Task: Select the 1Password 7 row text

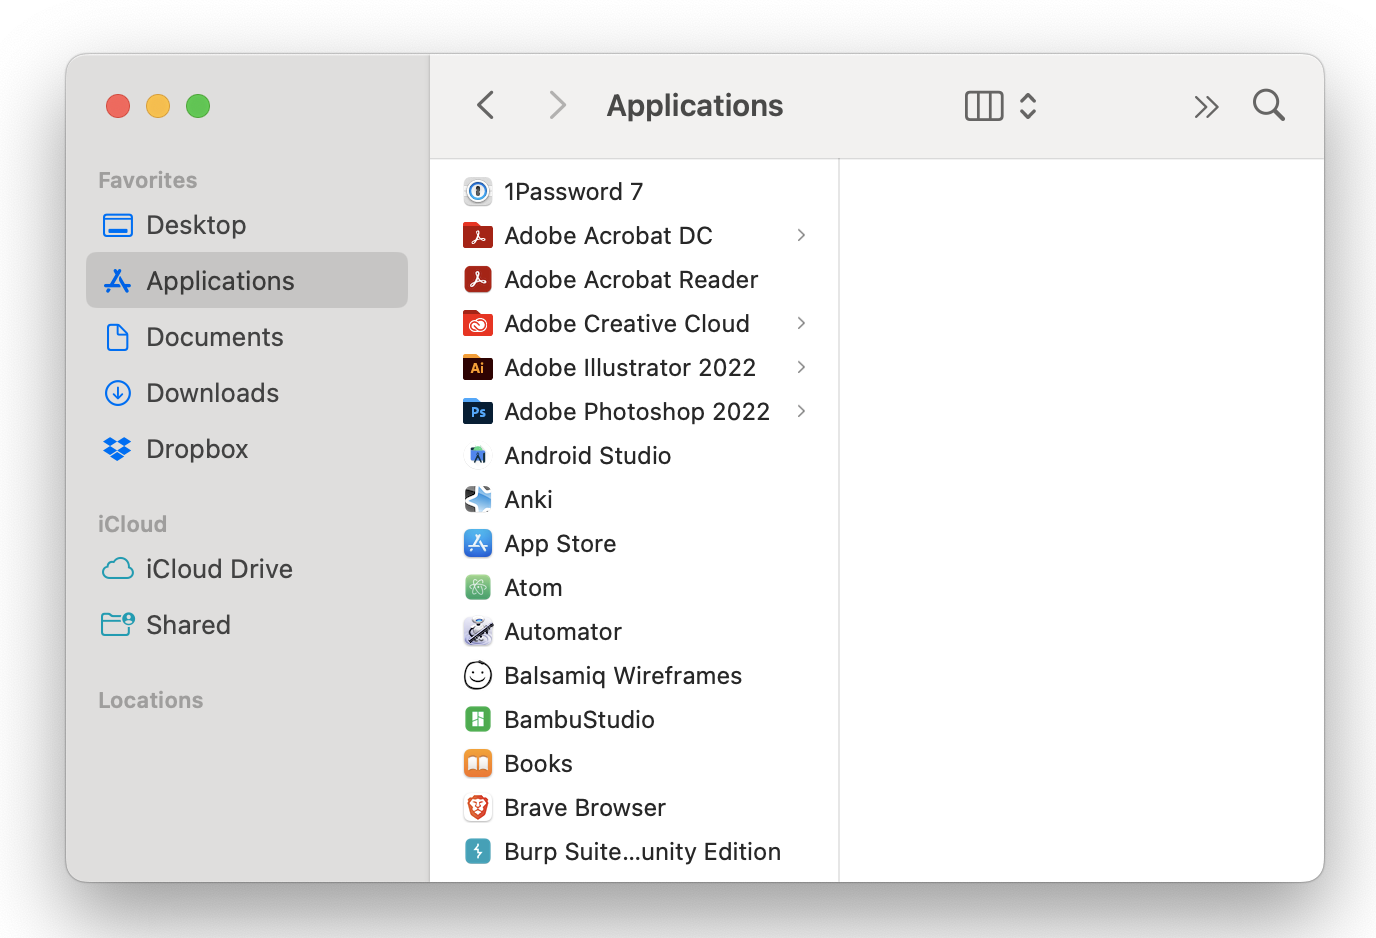Action: pyautogui.click(x=574, y=191)
